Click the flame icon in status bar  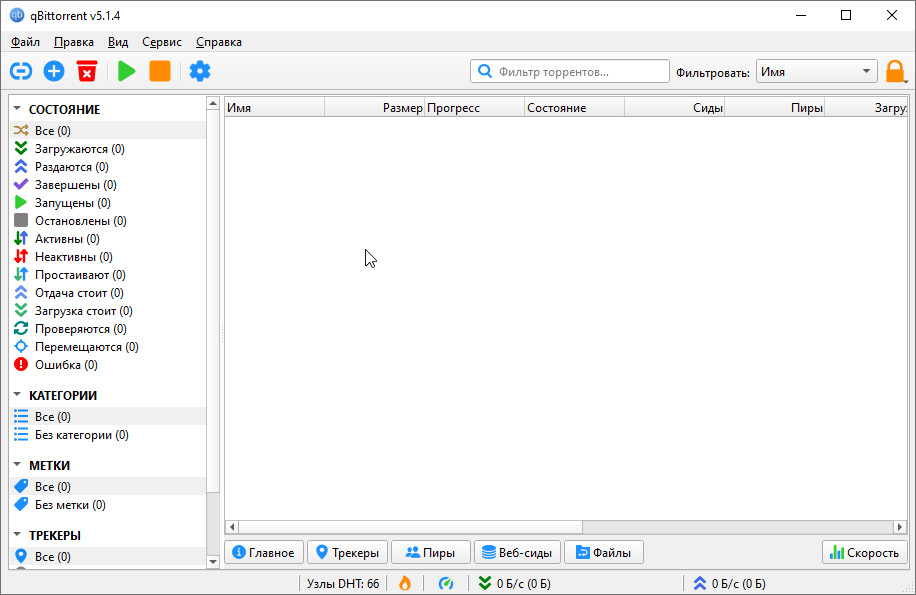405,583
